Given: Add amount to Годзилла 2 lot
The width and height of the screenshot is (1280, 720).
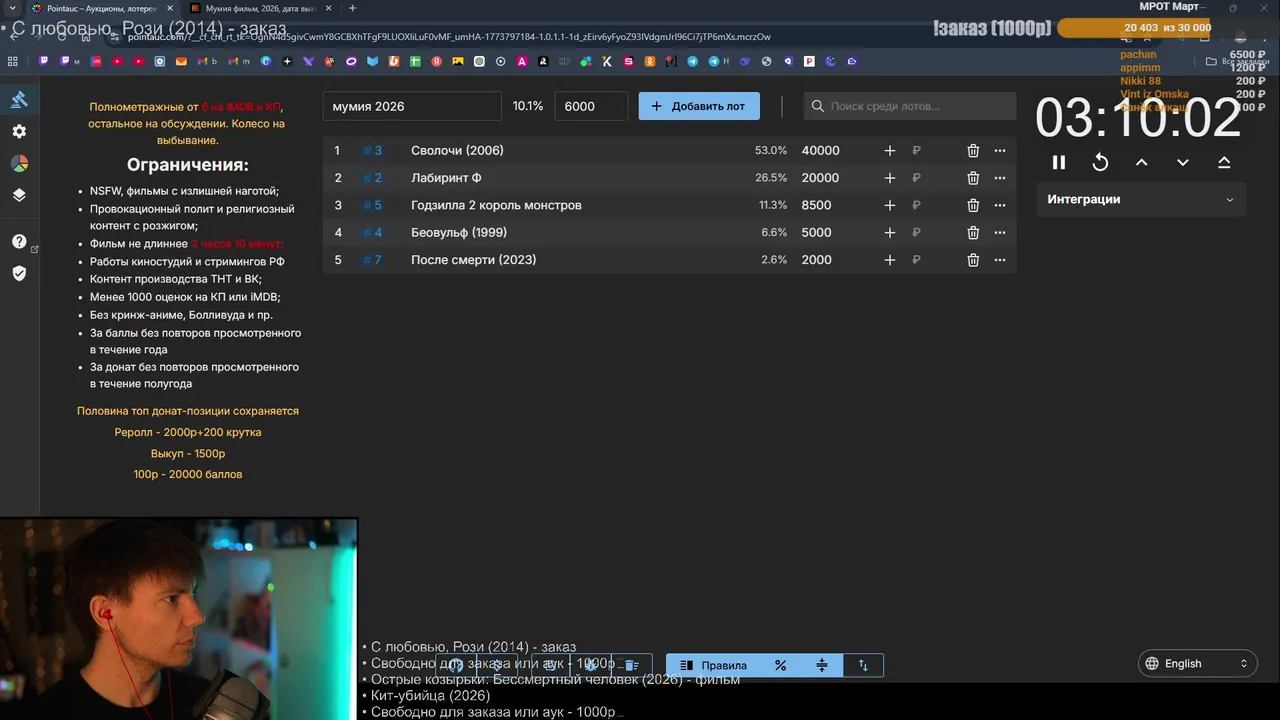Looking at the screenshot, I should pos(890,205).
